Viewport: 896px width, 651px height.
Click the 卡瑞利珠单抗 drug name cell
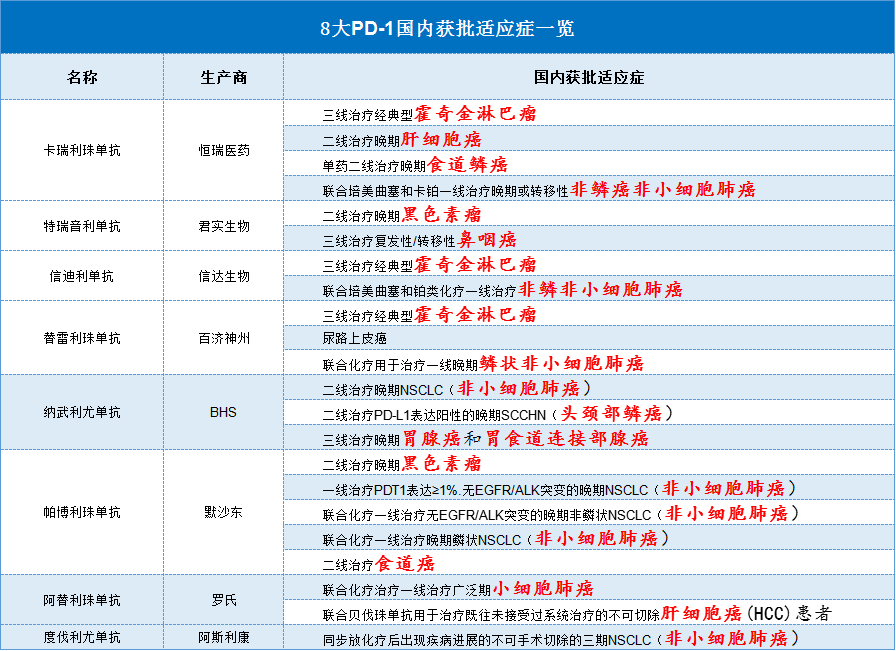coord(82,150)
